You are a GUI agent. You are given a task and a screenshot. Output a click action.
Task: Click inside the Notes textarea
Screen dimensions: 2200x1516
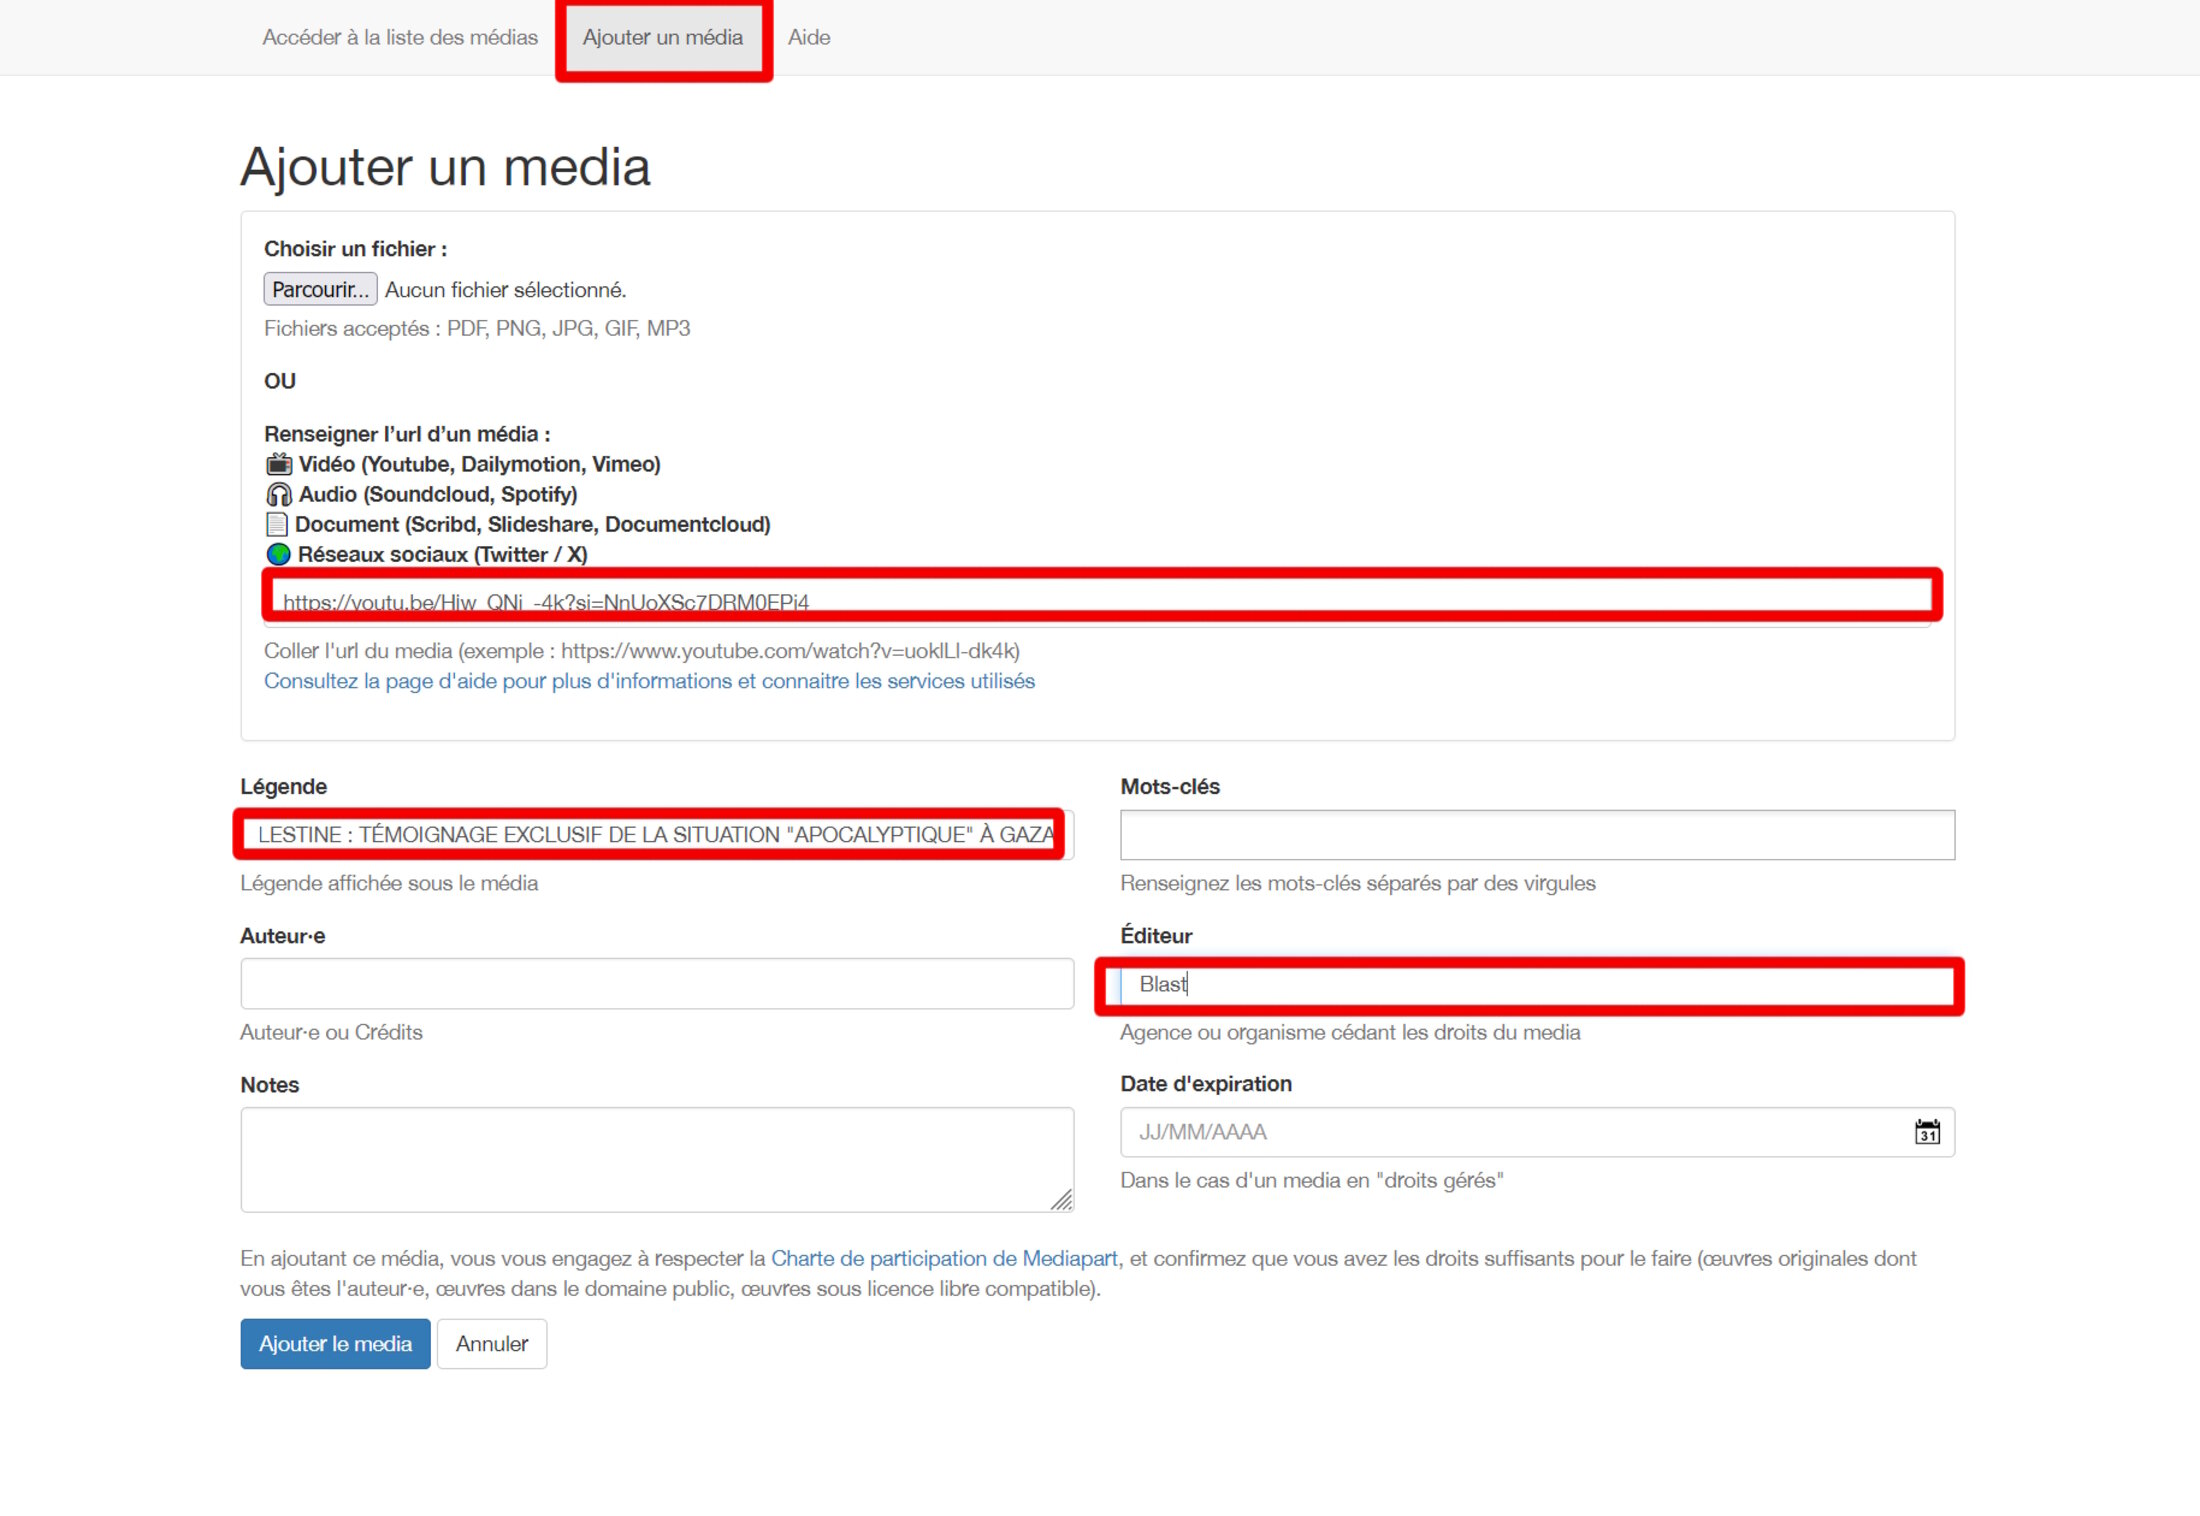(657, 1159)
